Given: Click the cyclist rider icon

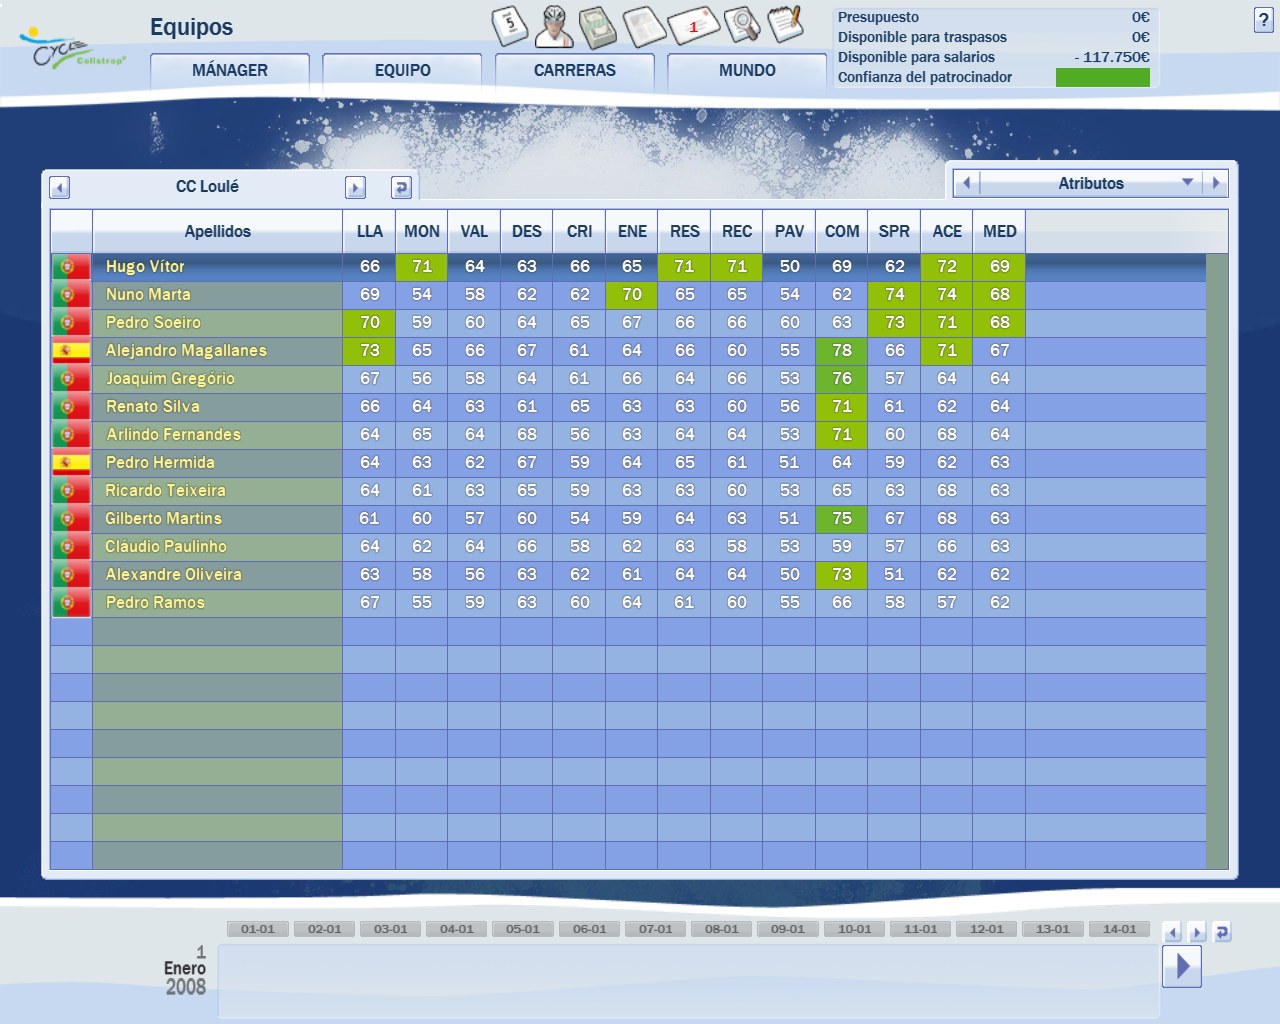Looking at the screenshot, I should [x=554, y=26].
